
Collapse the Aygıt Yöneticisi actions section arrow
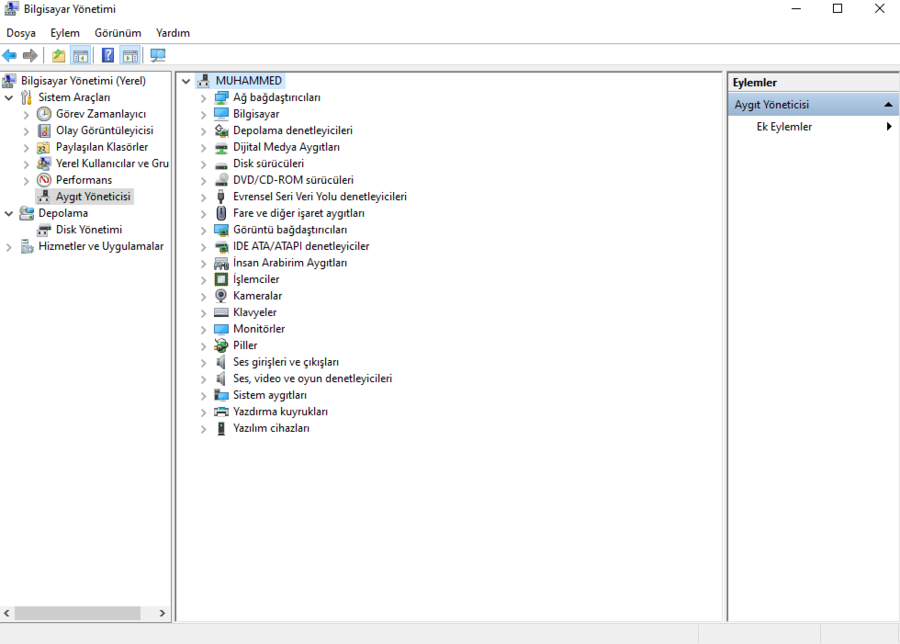[888, 105]
